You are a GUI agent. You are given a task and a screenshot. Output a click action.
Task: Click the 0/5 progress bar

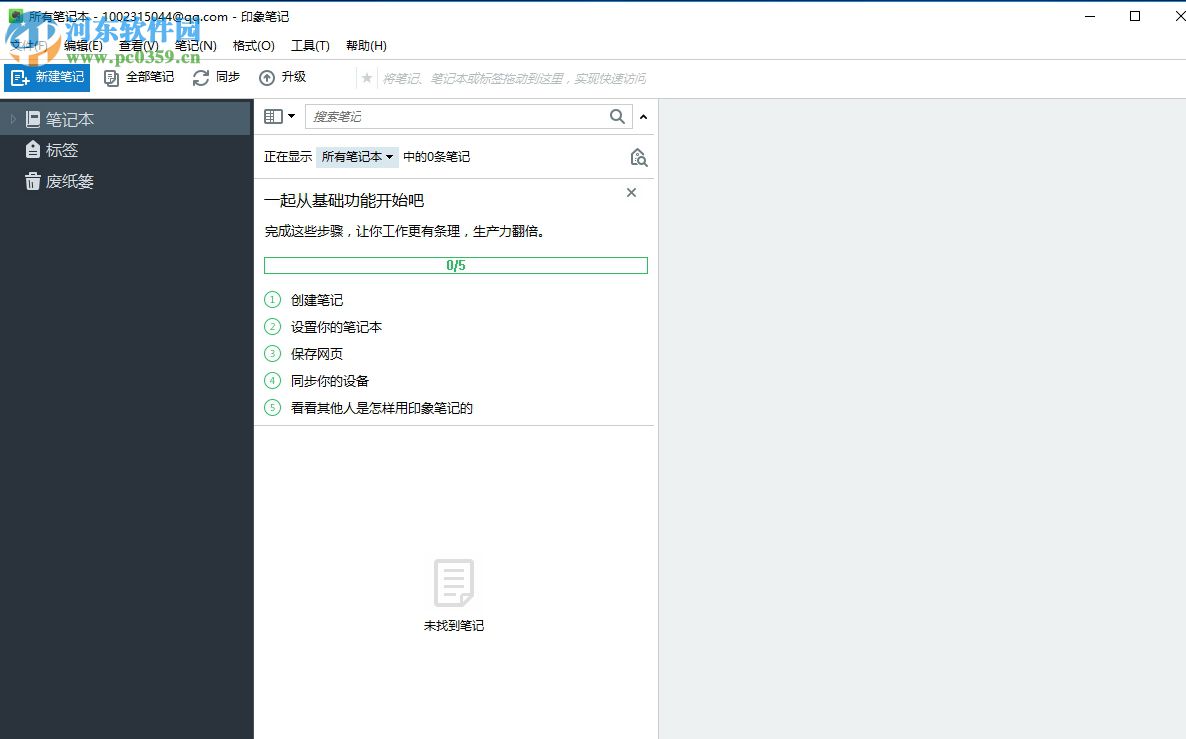click(455, 265)
